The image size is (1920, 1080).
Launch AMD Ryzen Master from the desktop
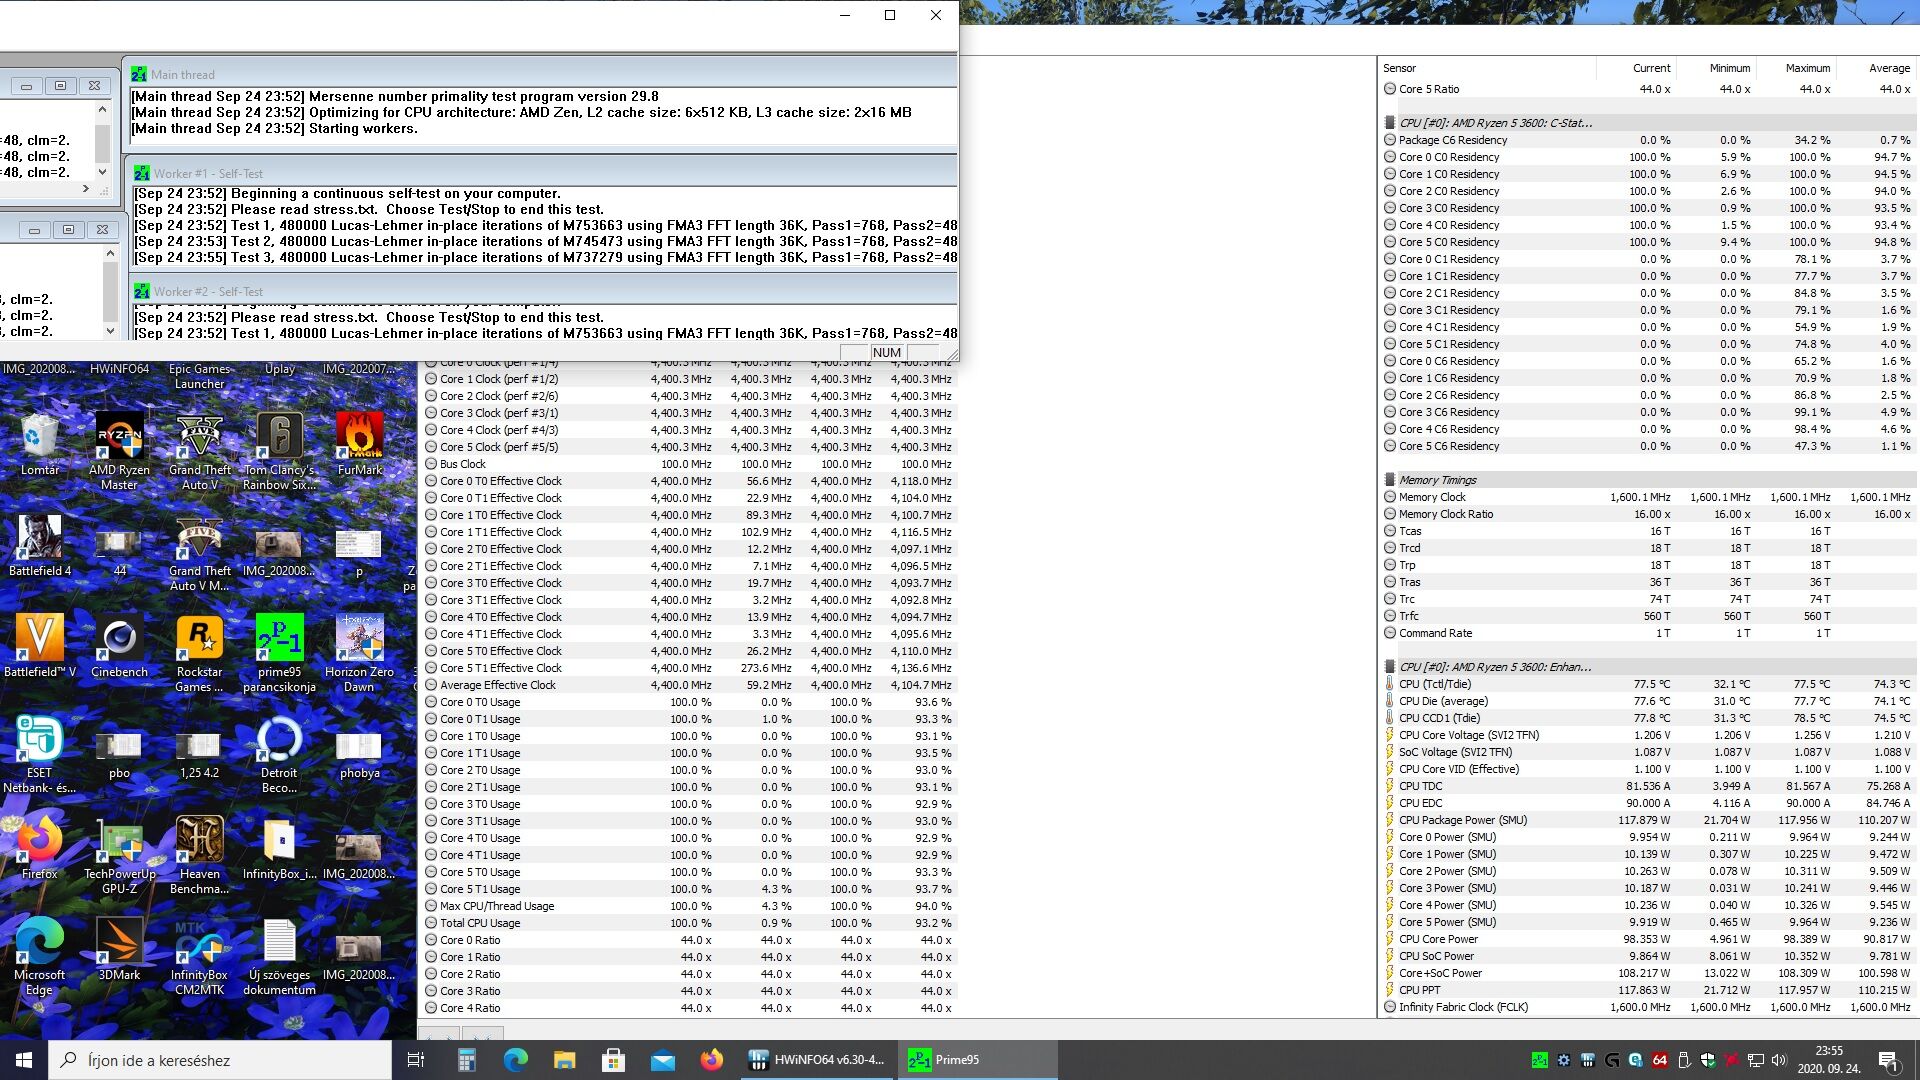tap(119, 449)
